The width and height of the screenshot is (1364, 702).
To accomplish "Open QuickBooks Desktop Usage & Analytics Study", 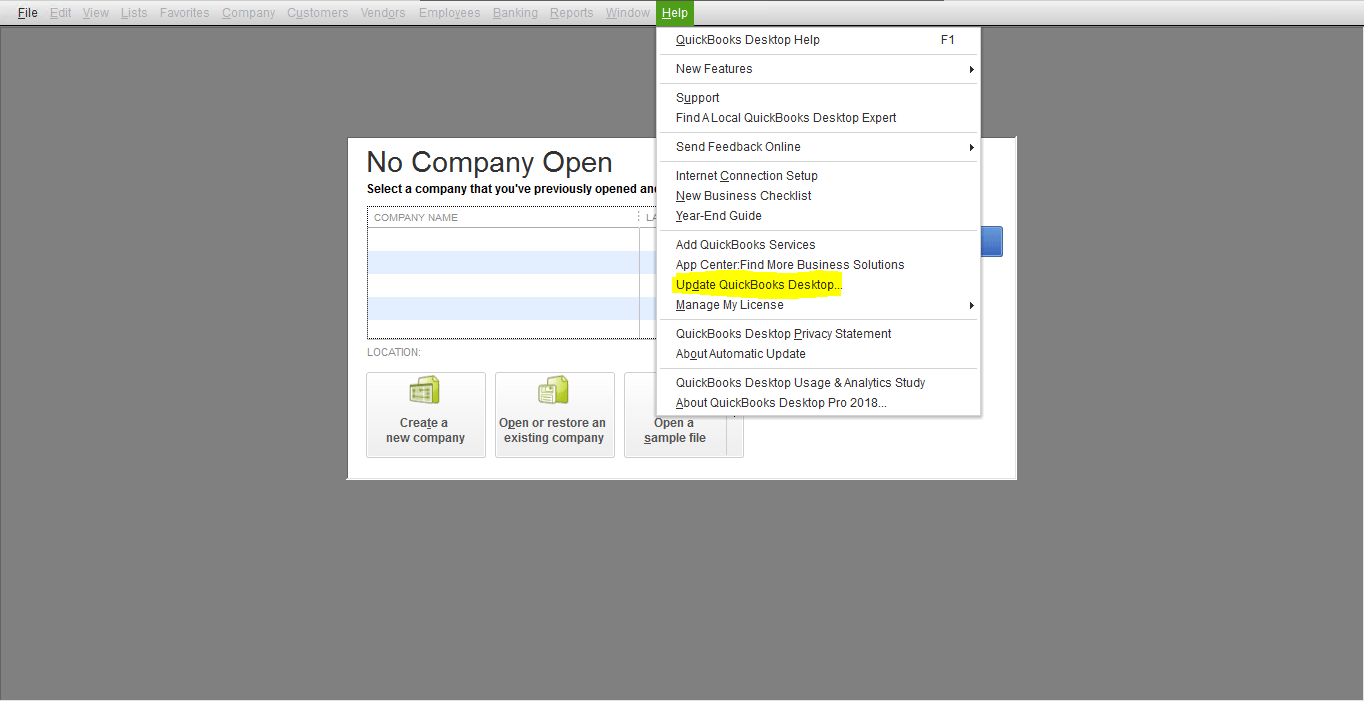I will (x=818, y=383).
